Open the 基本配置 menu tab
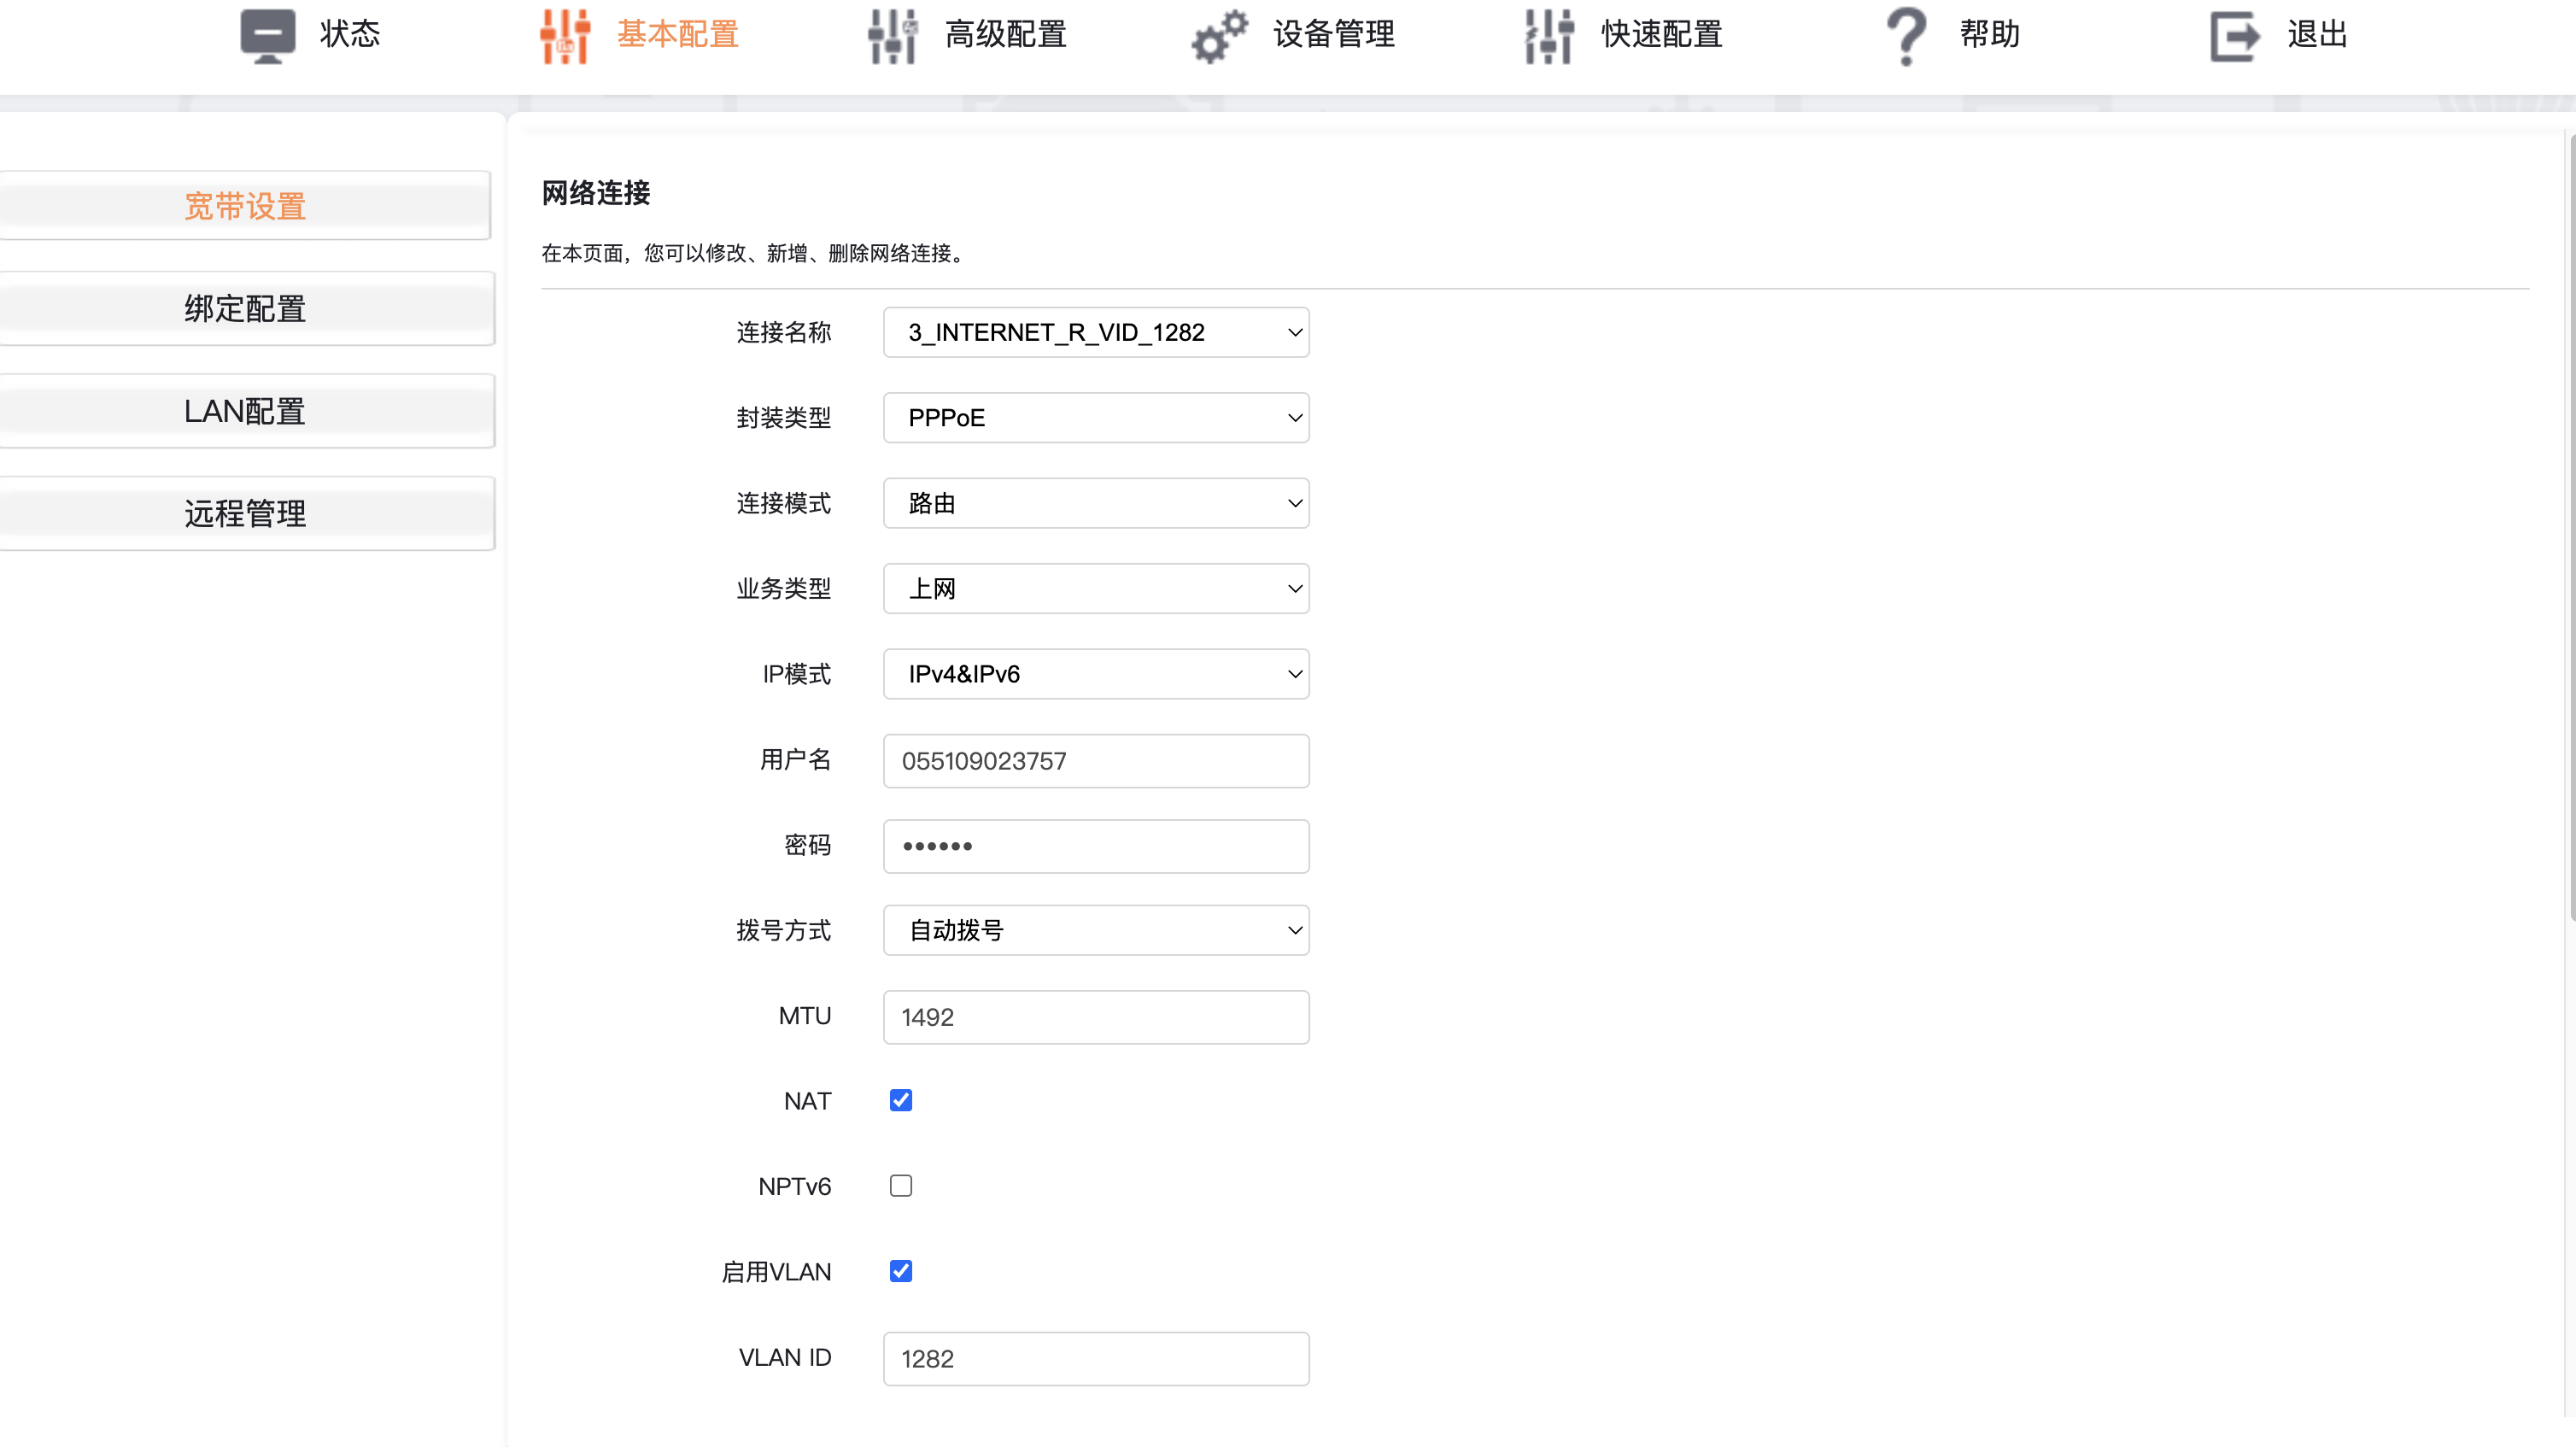The width and height of the screenshot is (2576, 1447). click(x=678, y=34)
